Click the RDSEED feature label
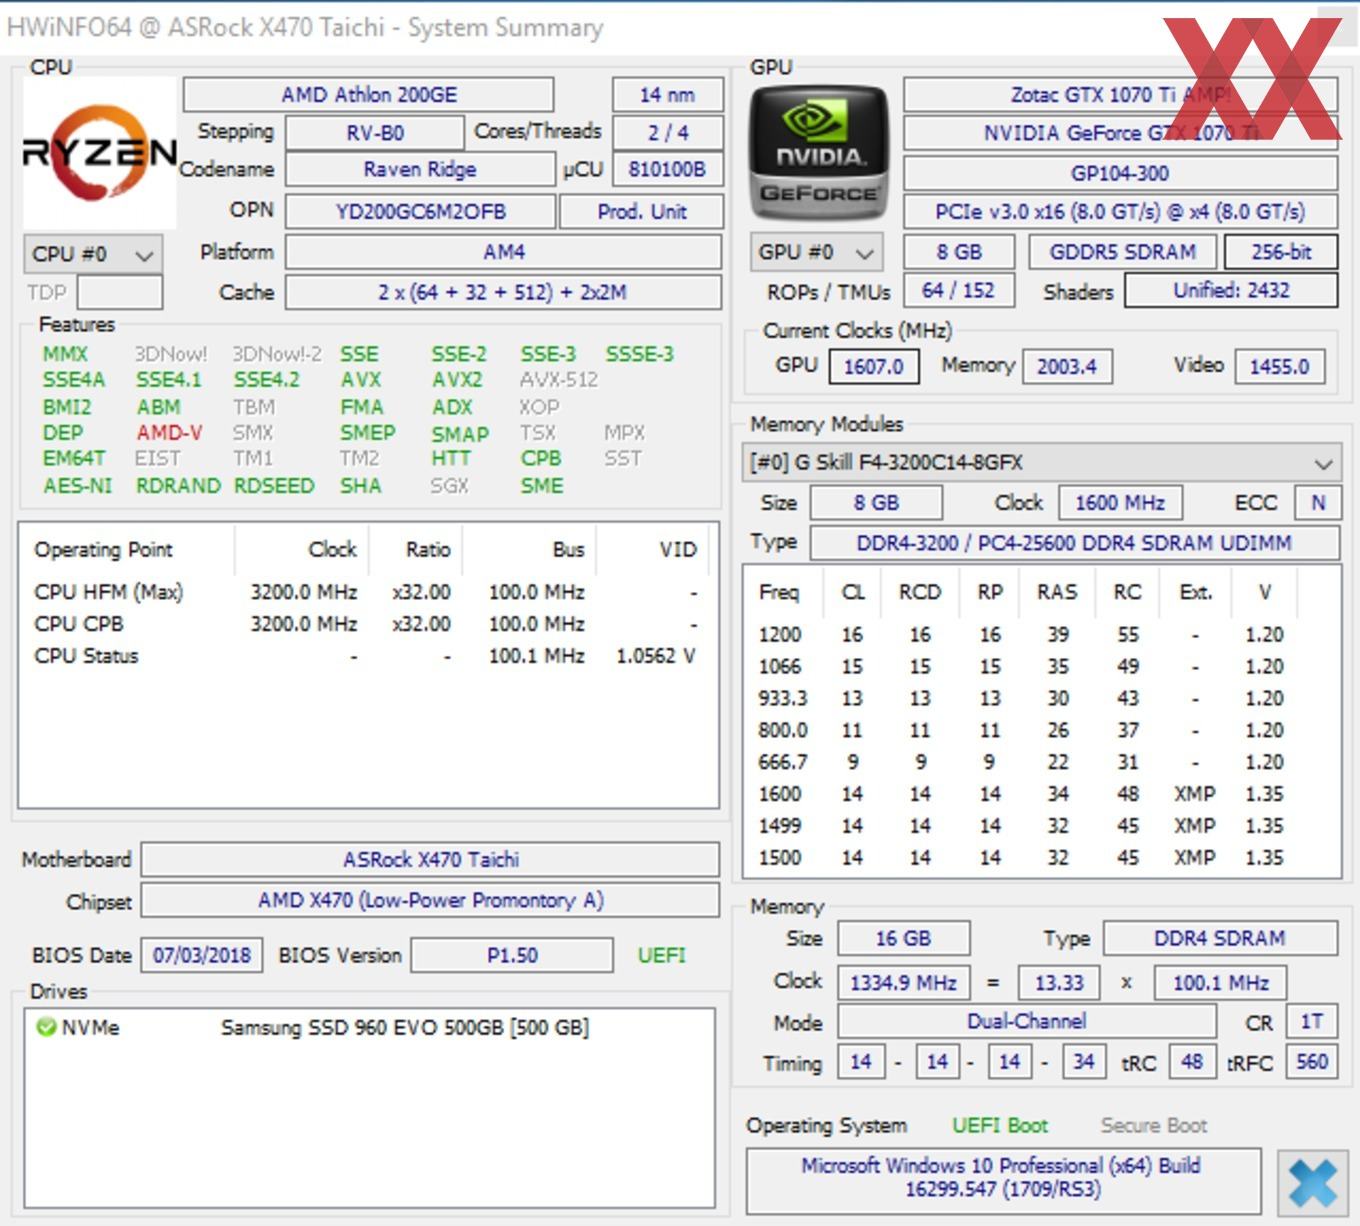 274,486
